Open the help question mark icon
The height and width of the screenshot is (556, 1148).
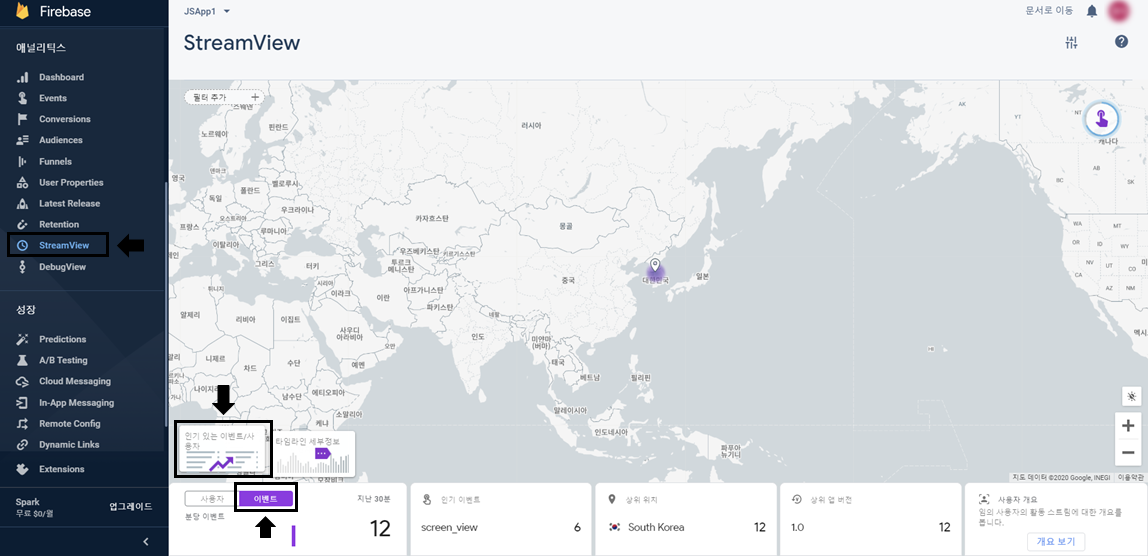[x=1121, y=42]
